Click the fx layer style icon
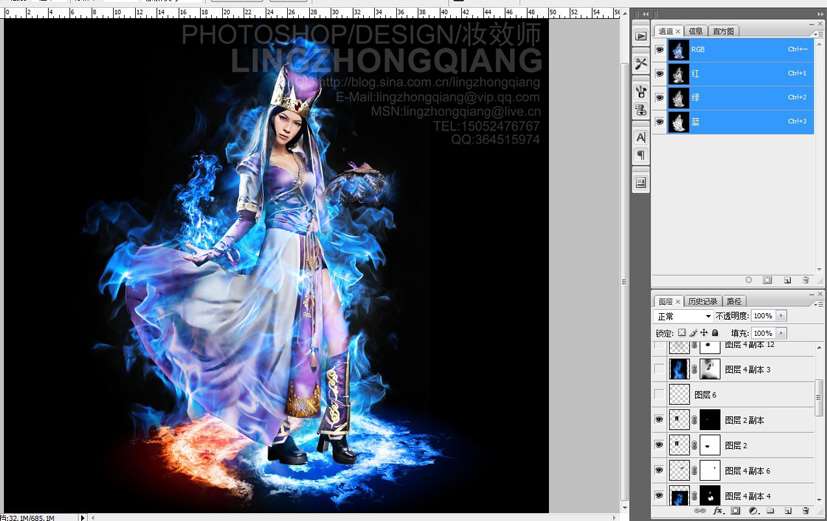The width and height of the screenshot is (827, 521). pos(717,510)
